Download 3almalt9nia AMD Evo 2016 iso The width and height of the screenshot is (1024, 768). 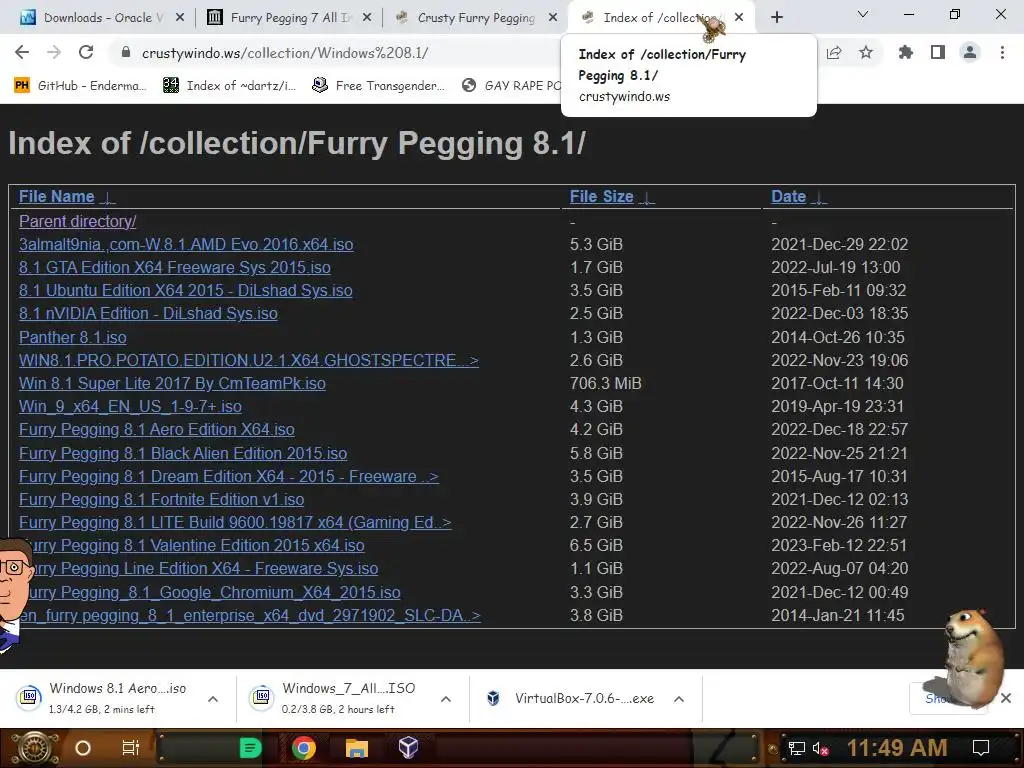pos(186,244)
